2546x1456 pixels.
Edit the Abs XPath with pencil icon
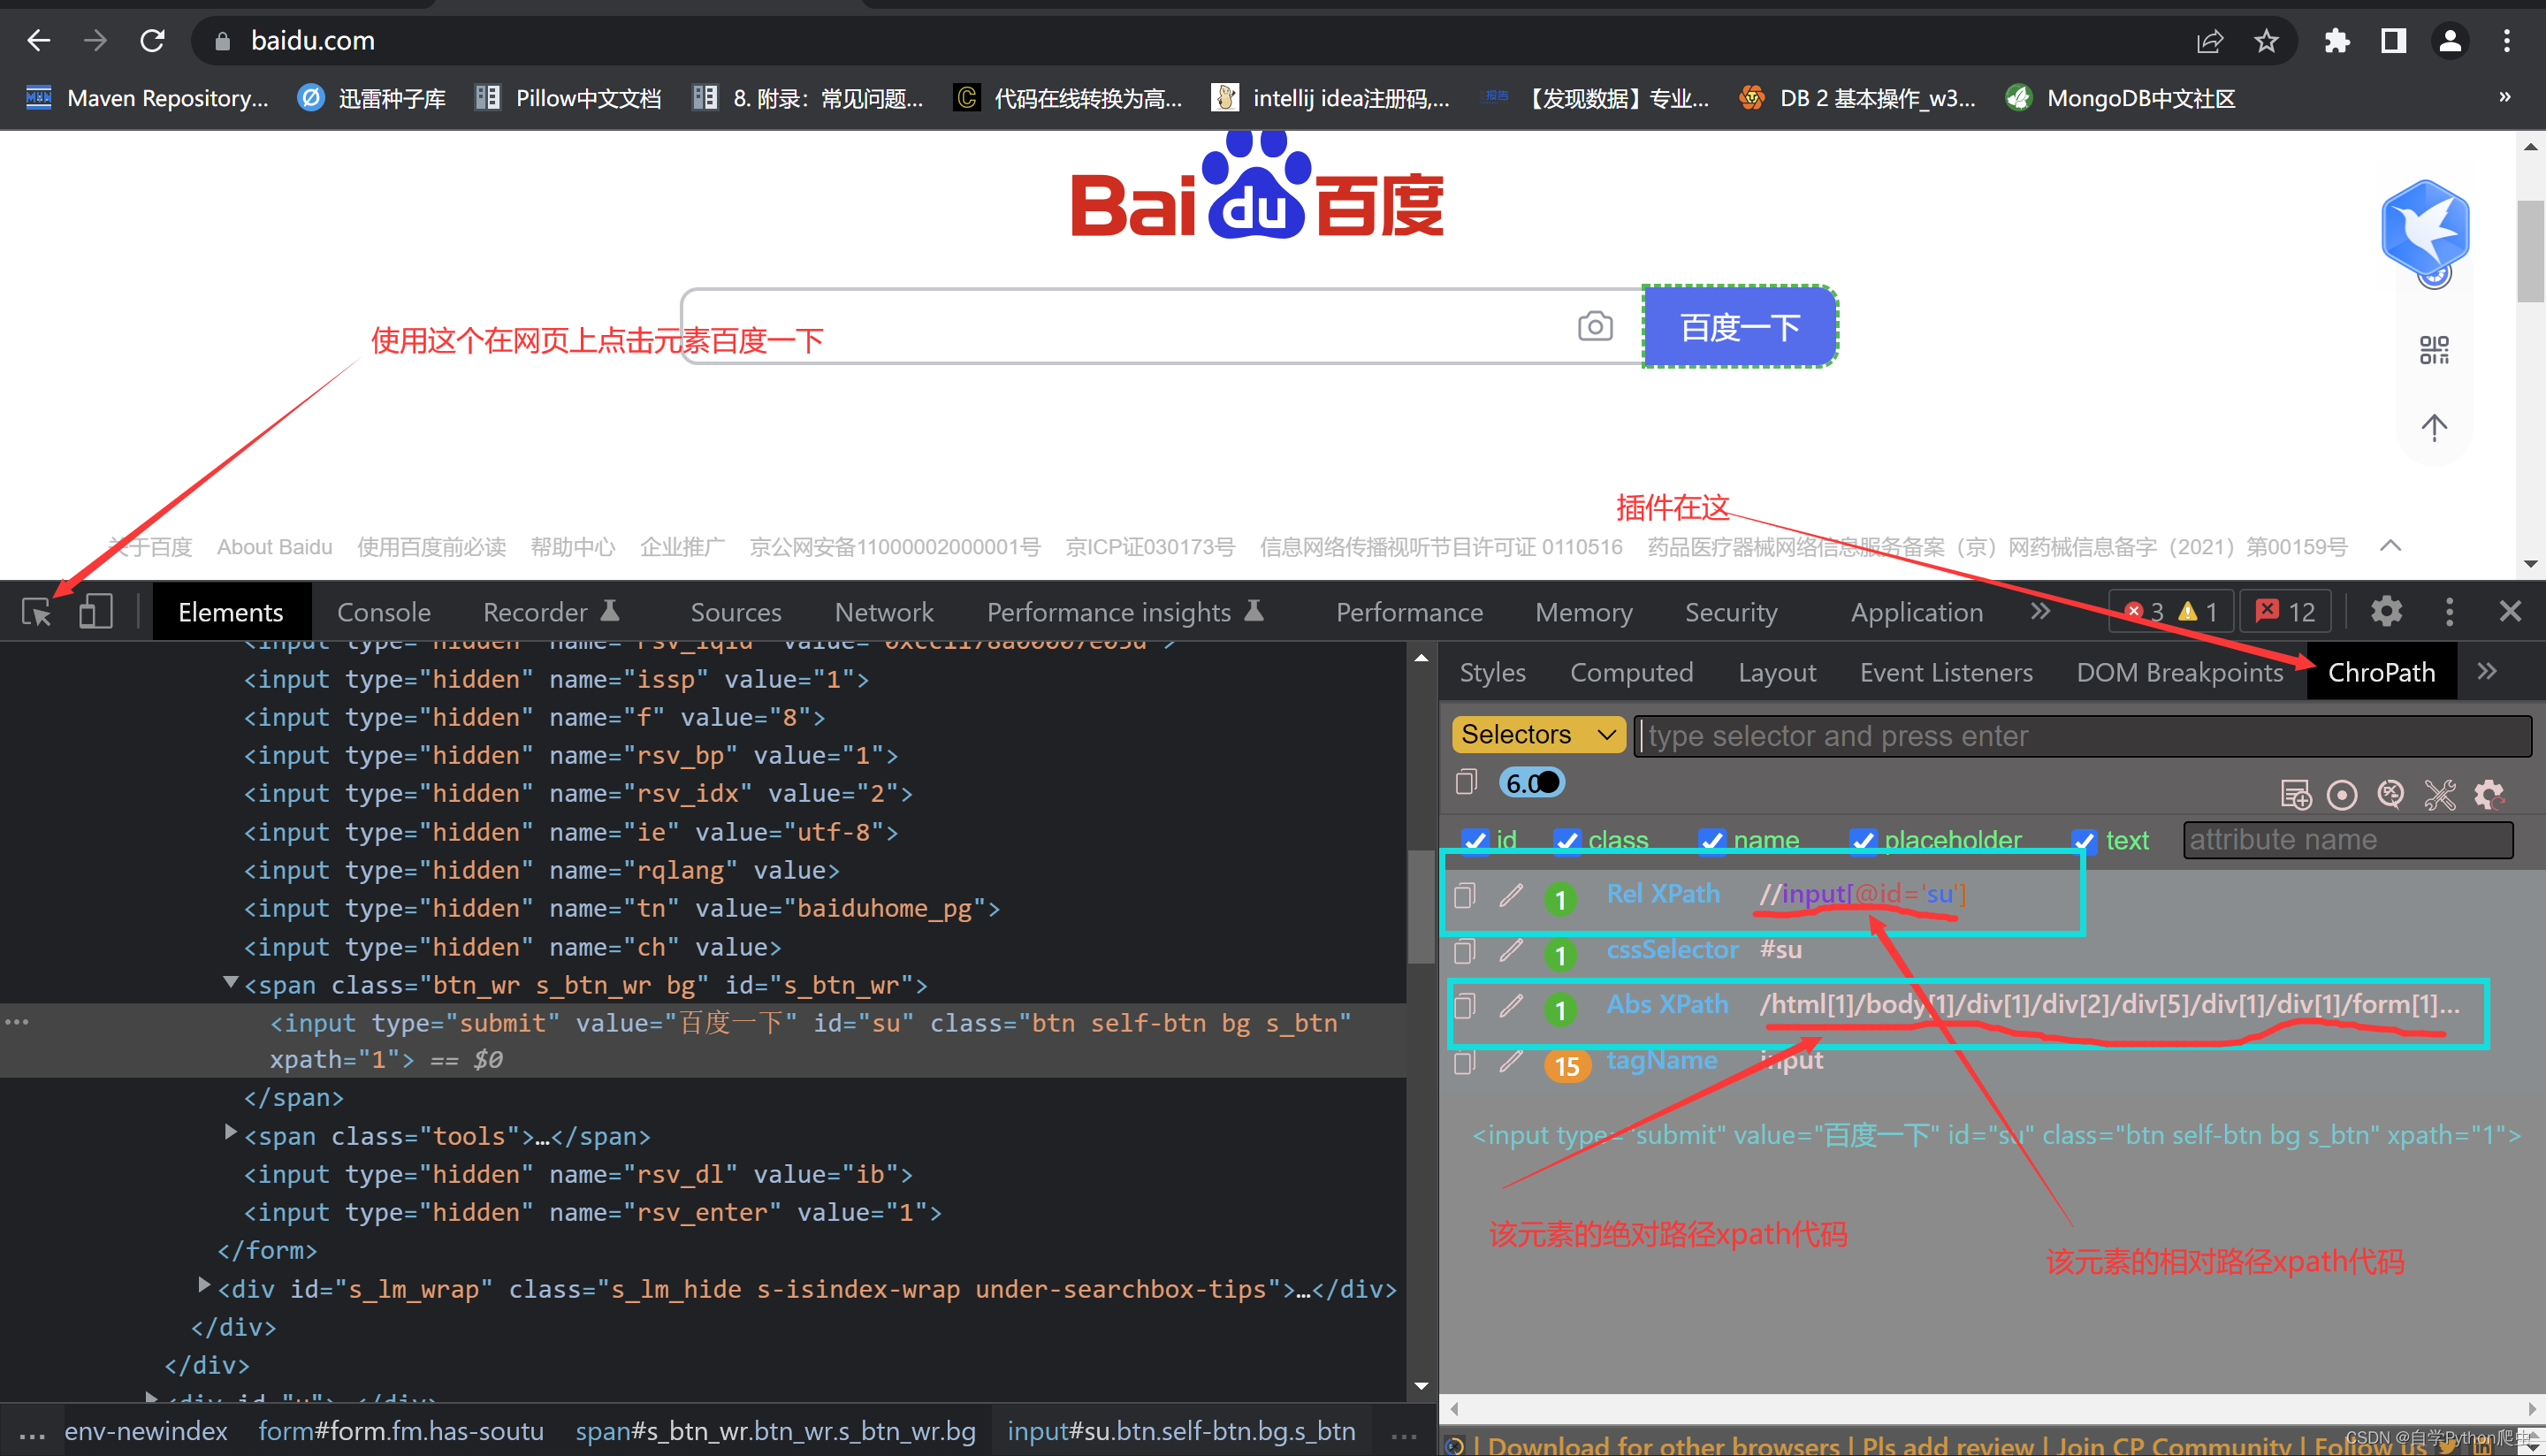(1511, 1005)
